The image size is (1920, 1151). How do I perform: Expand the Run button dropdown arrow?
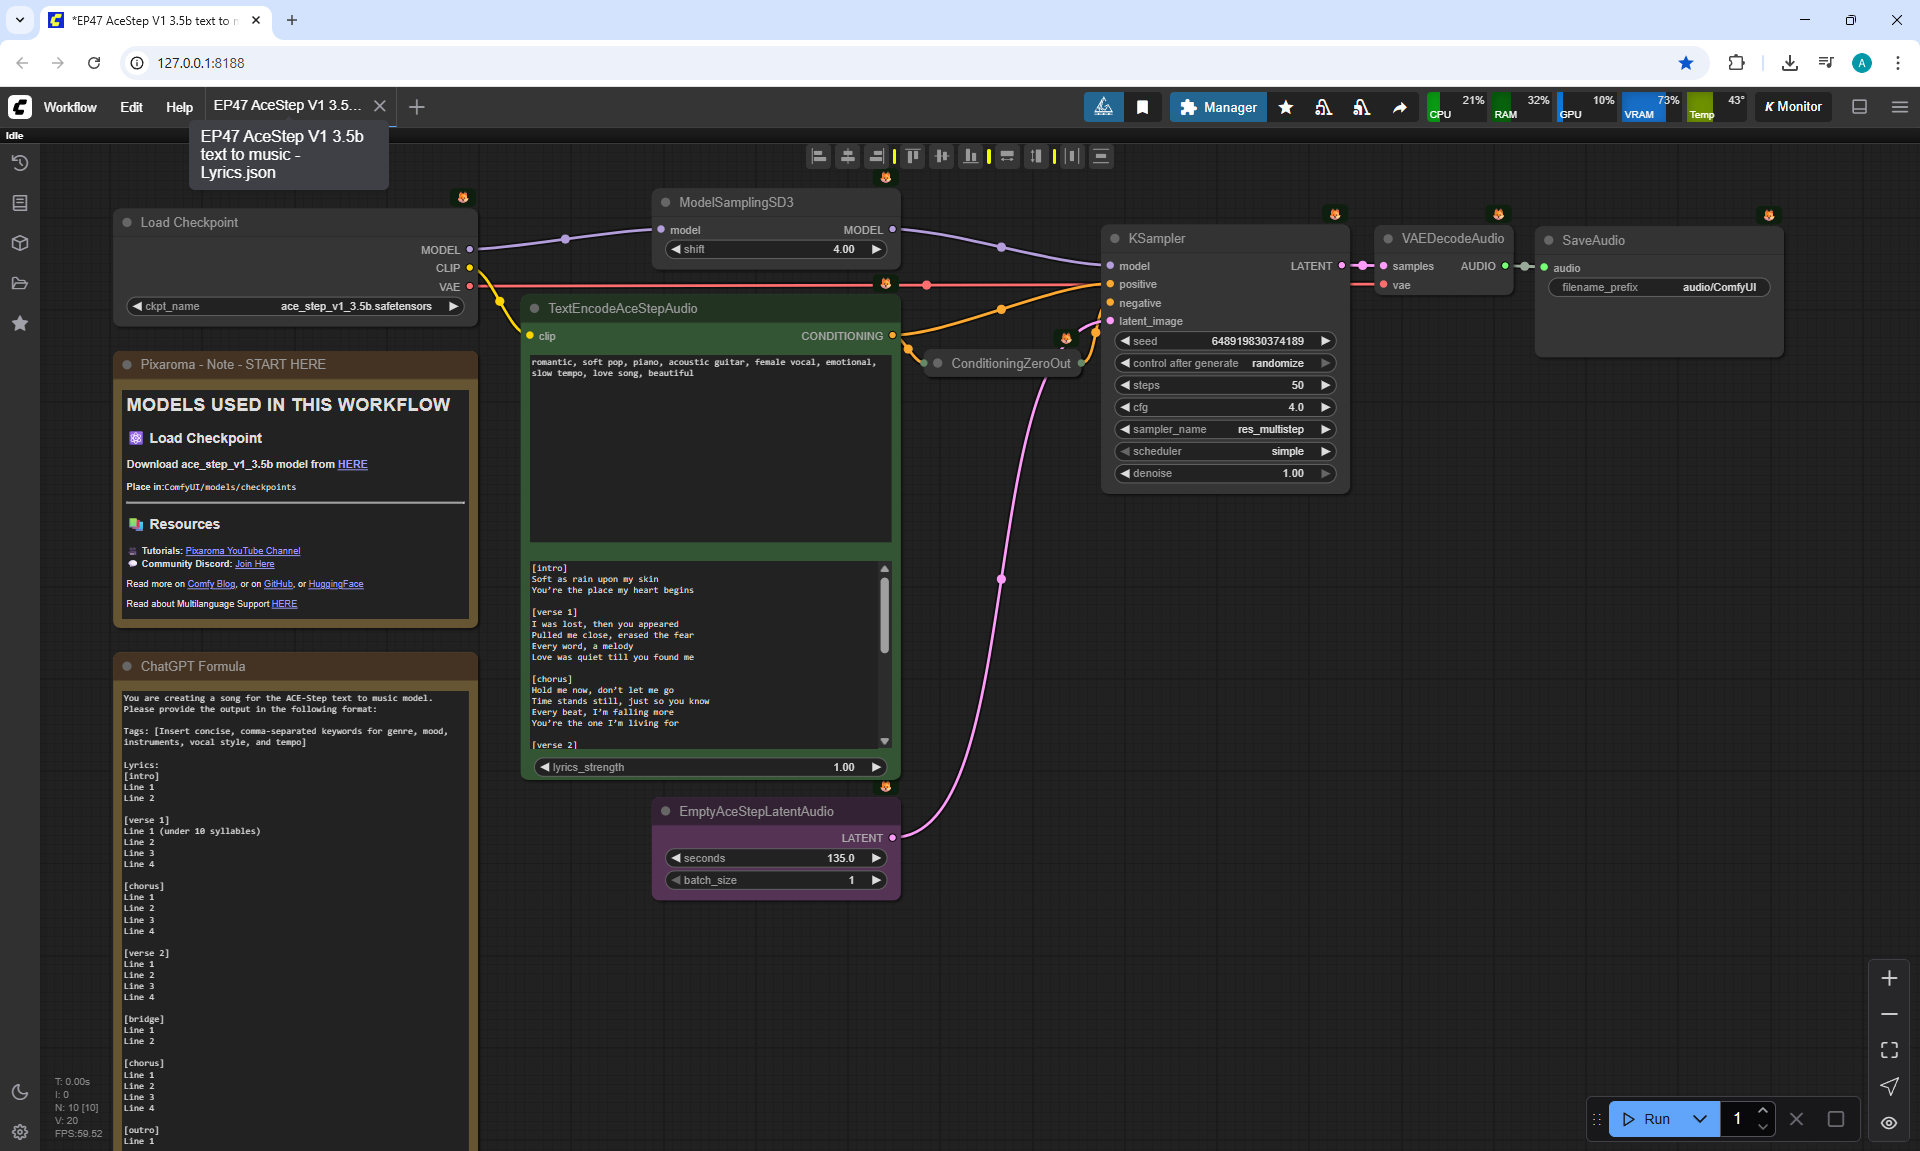(1700, 1119)
